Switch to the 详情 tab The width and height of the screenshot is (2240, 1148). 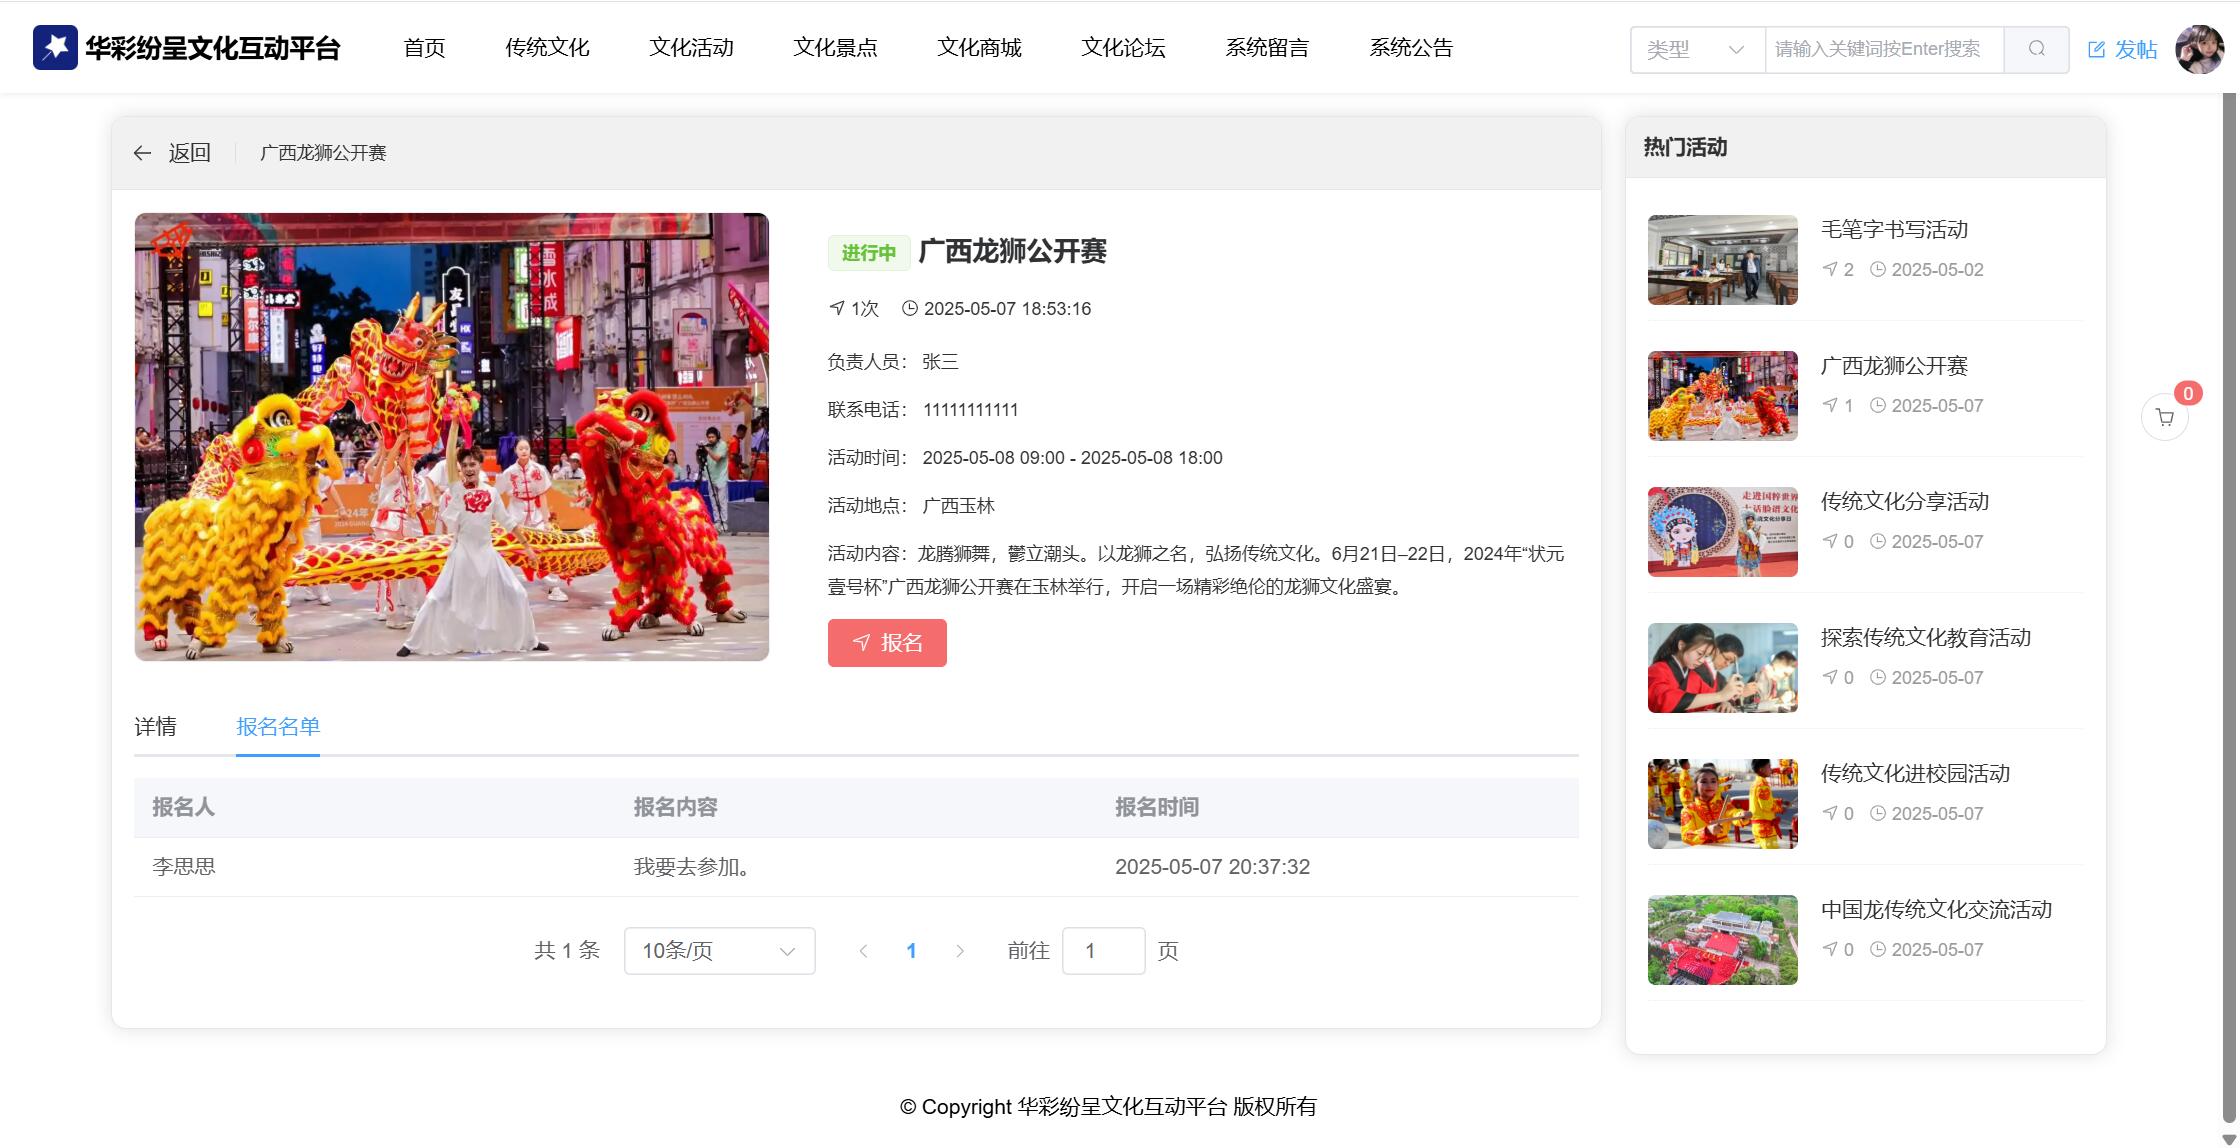point(155,727)
